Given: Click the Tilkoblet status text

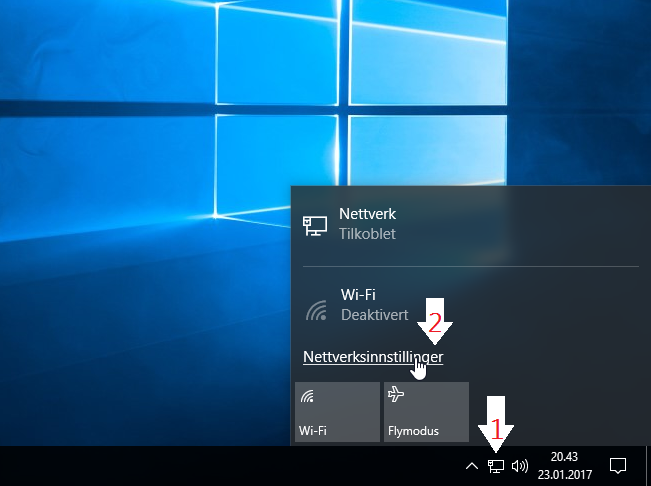Looking at the screenshot, I should [367, 234].
